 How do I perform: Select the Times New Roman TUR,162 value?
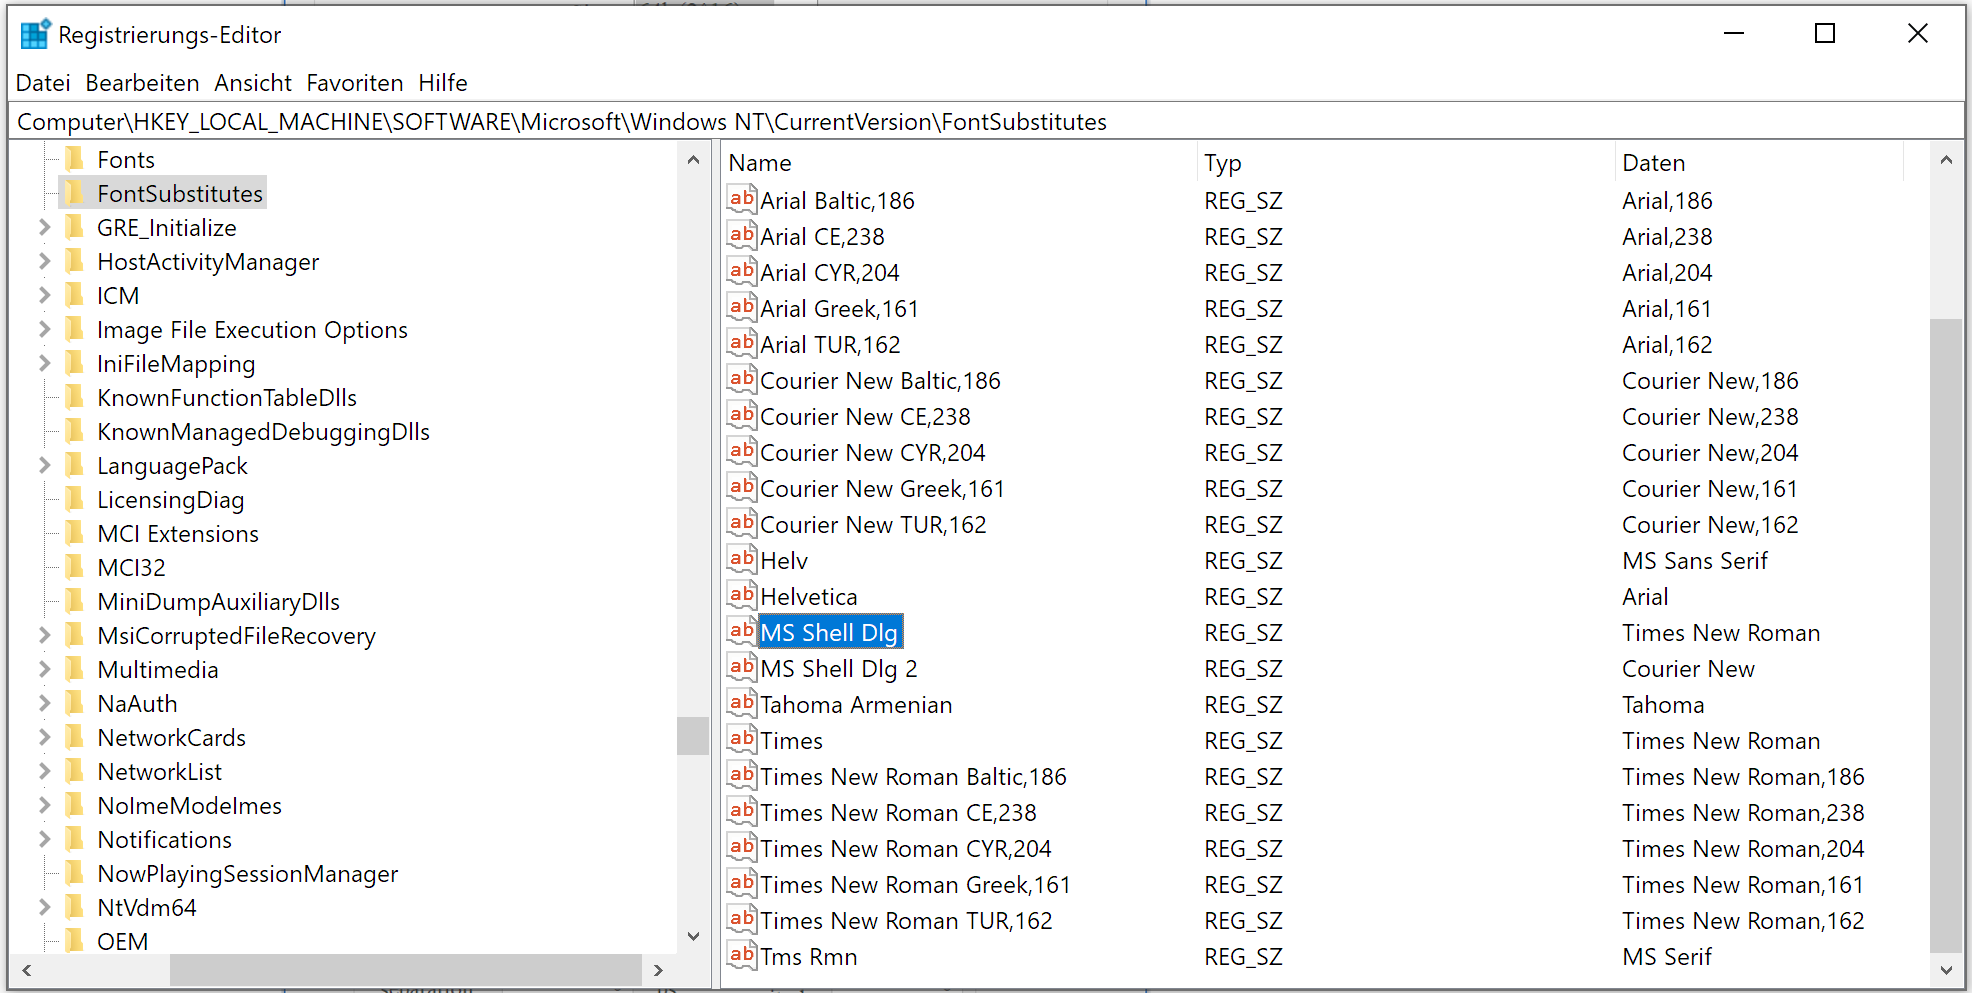click(906, 920)
